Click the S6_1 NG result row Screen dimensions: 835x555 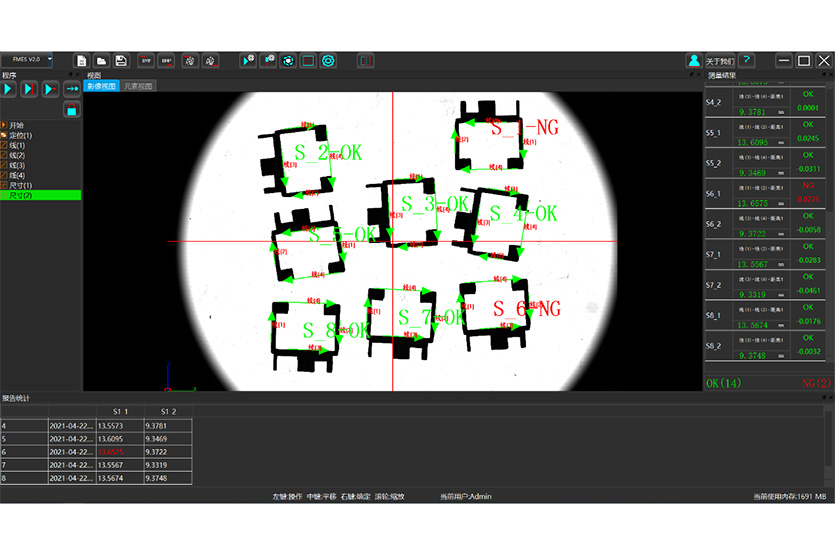tap(768, 194)
